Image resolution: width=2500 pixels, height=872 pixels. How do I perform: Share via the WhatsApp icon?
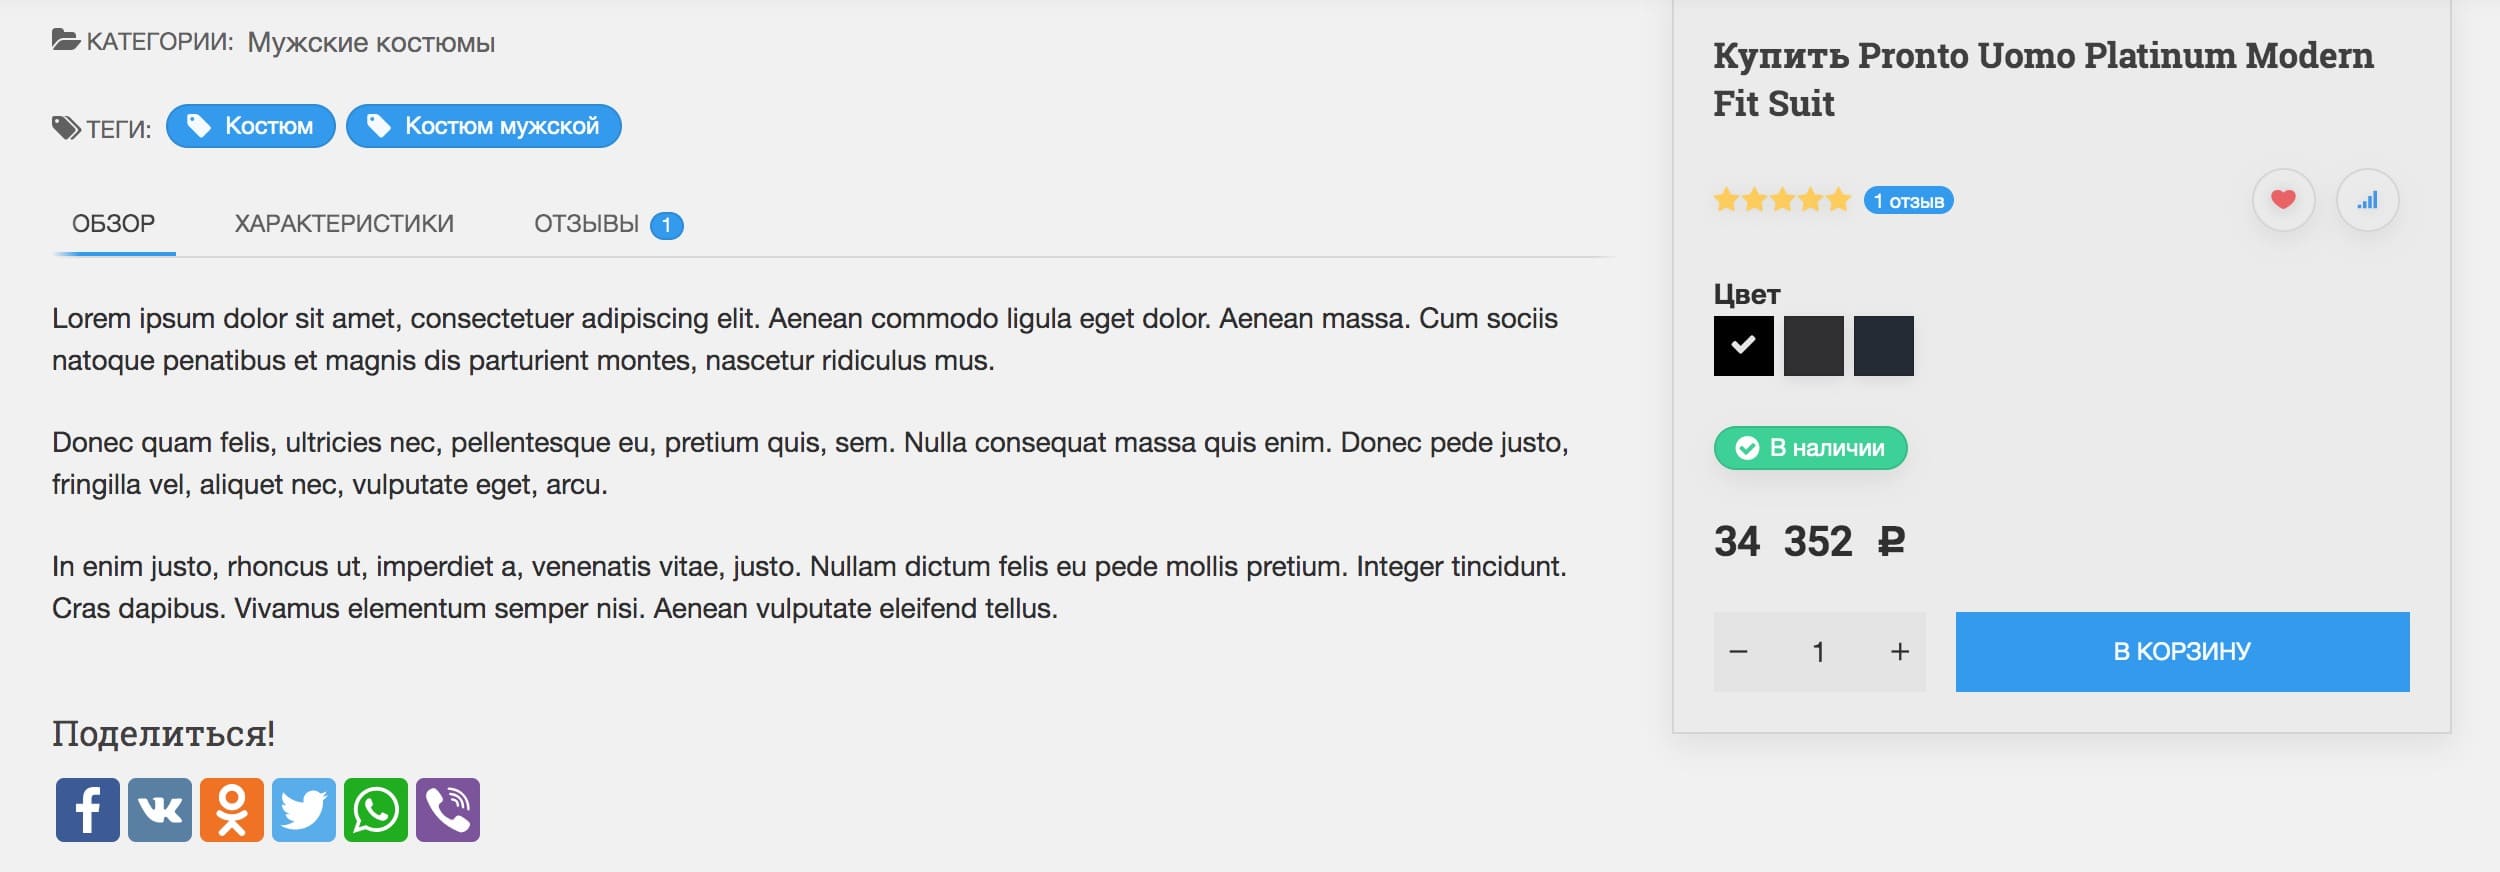[376, 810]
